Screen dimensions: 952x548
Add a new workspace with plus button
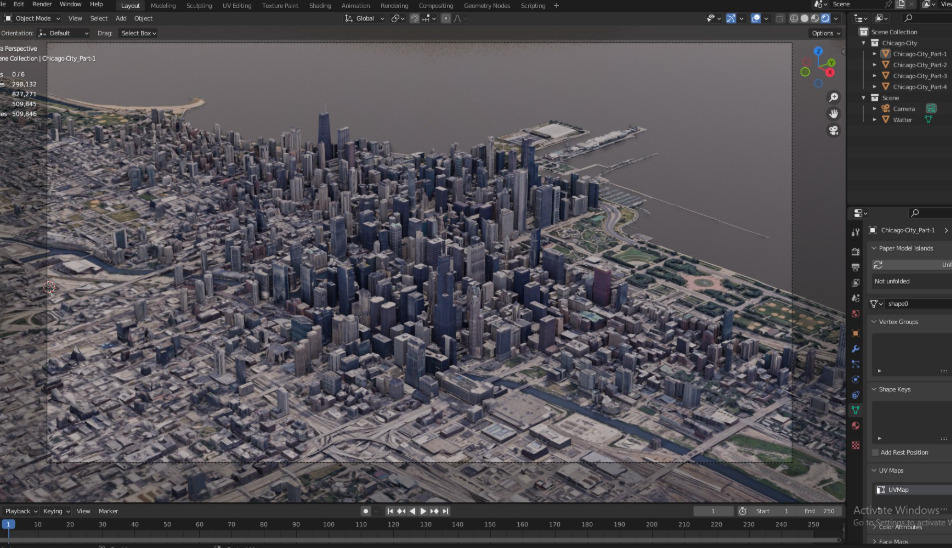[556, 5]
